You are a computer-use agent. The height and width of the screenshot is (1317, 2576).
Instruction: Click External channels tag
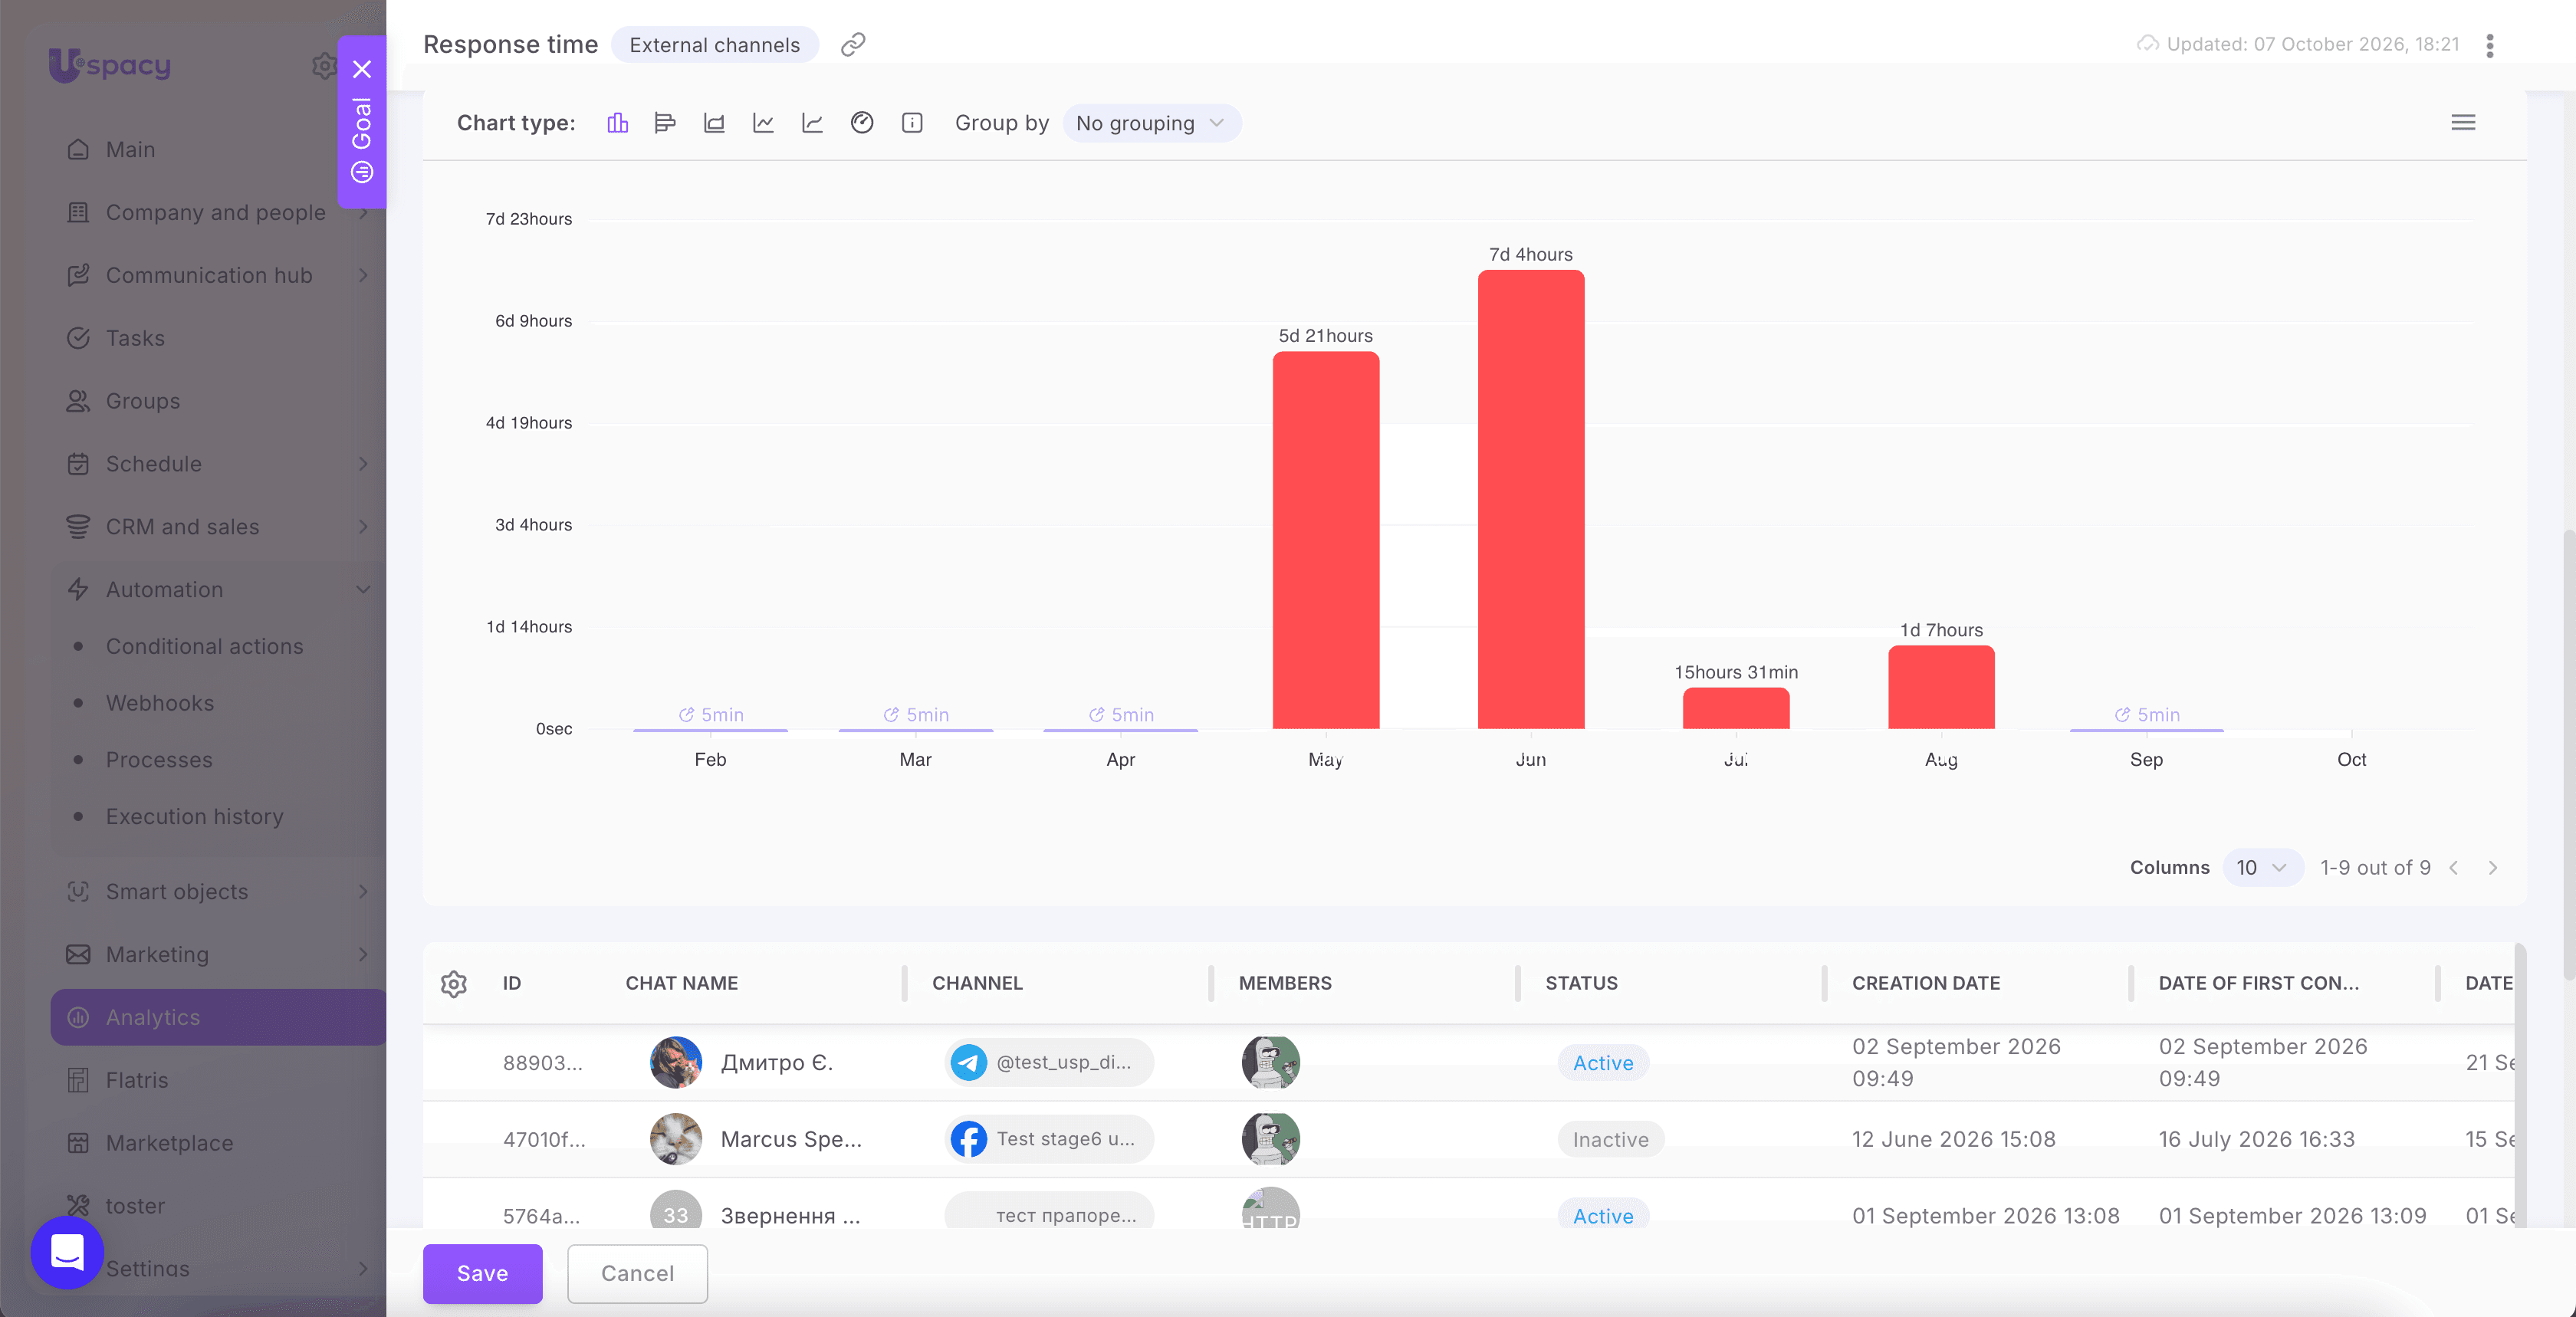[x=715, y=44]
